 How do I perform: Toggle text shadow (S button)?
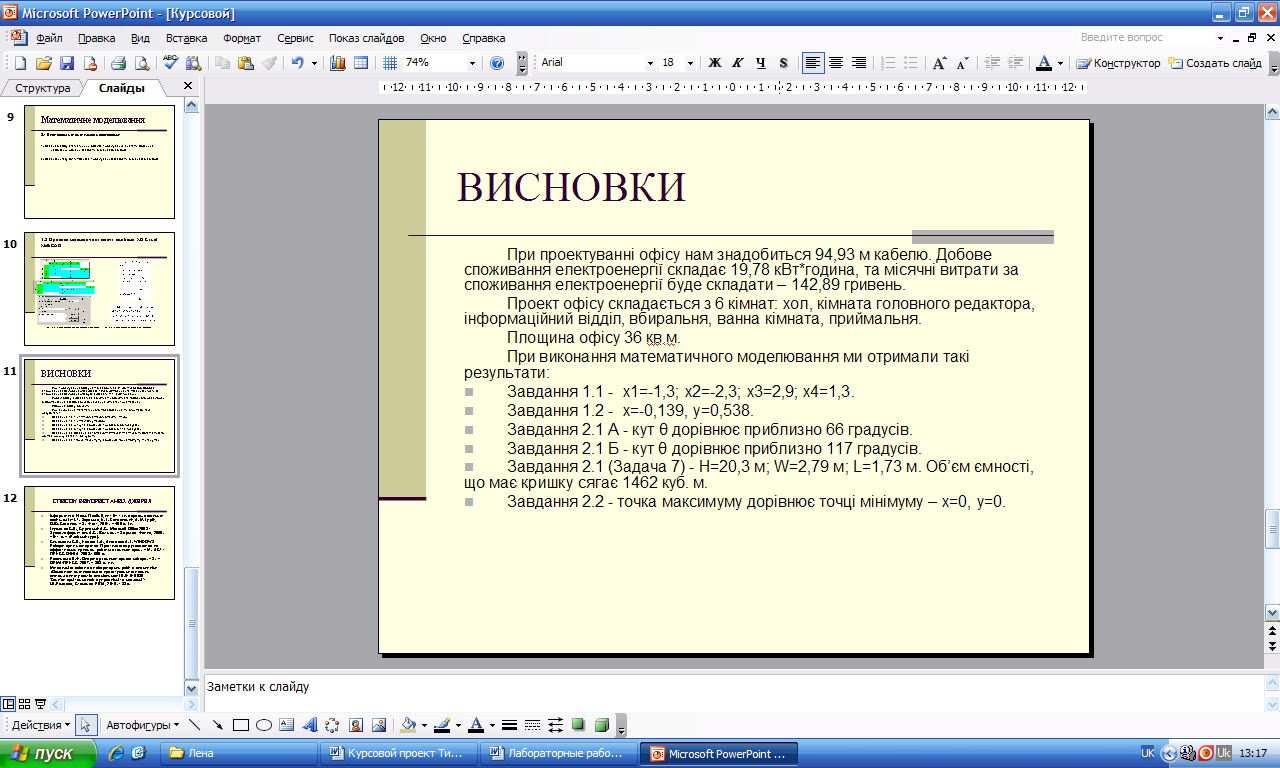pos(783,63)
